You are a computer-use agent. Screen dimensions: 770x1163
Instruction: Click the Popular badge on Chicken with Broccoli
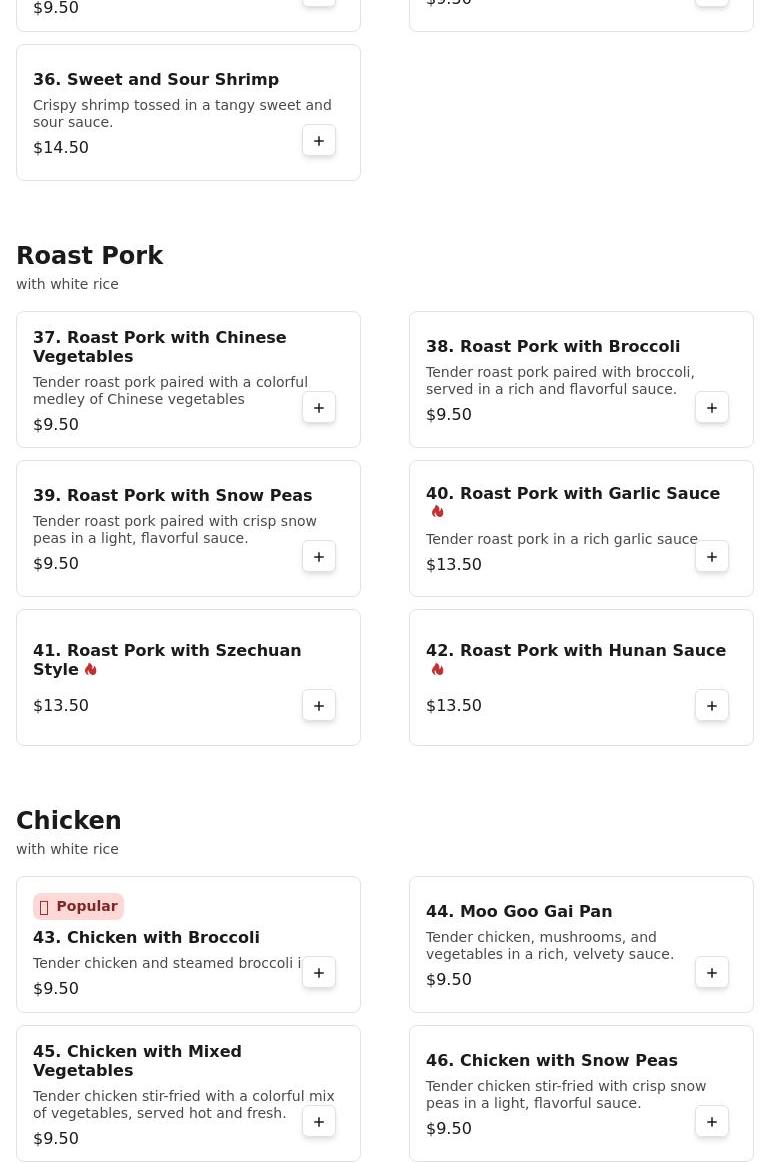(78, 906)
